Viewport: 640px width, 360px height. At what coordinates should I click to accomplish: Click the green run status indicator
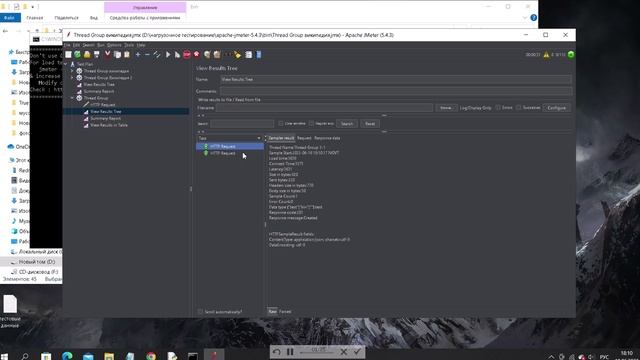tap(571, 55)
